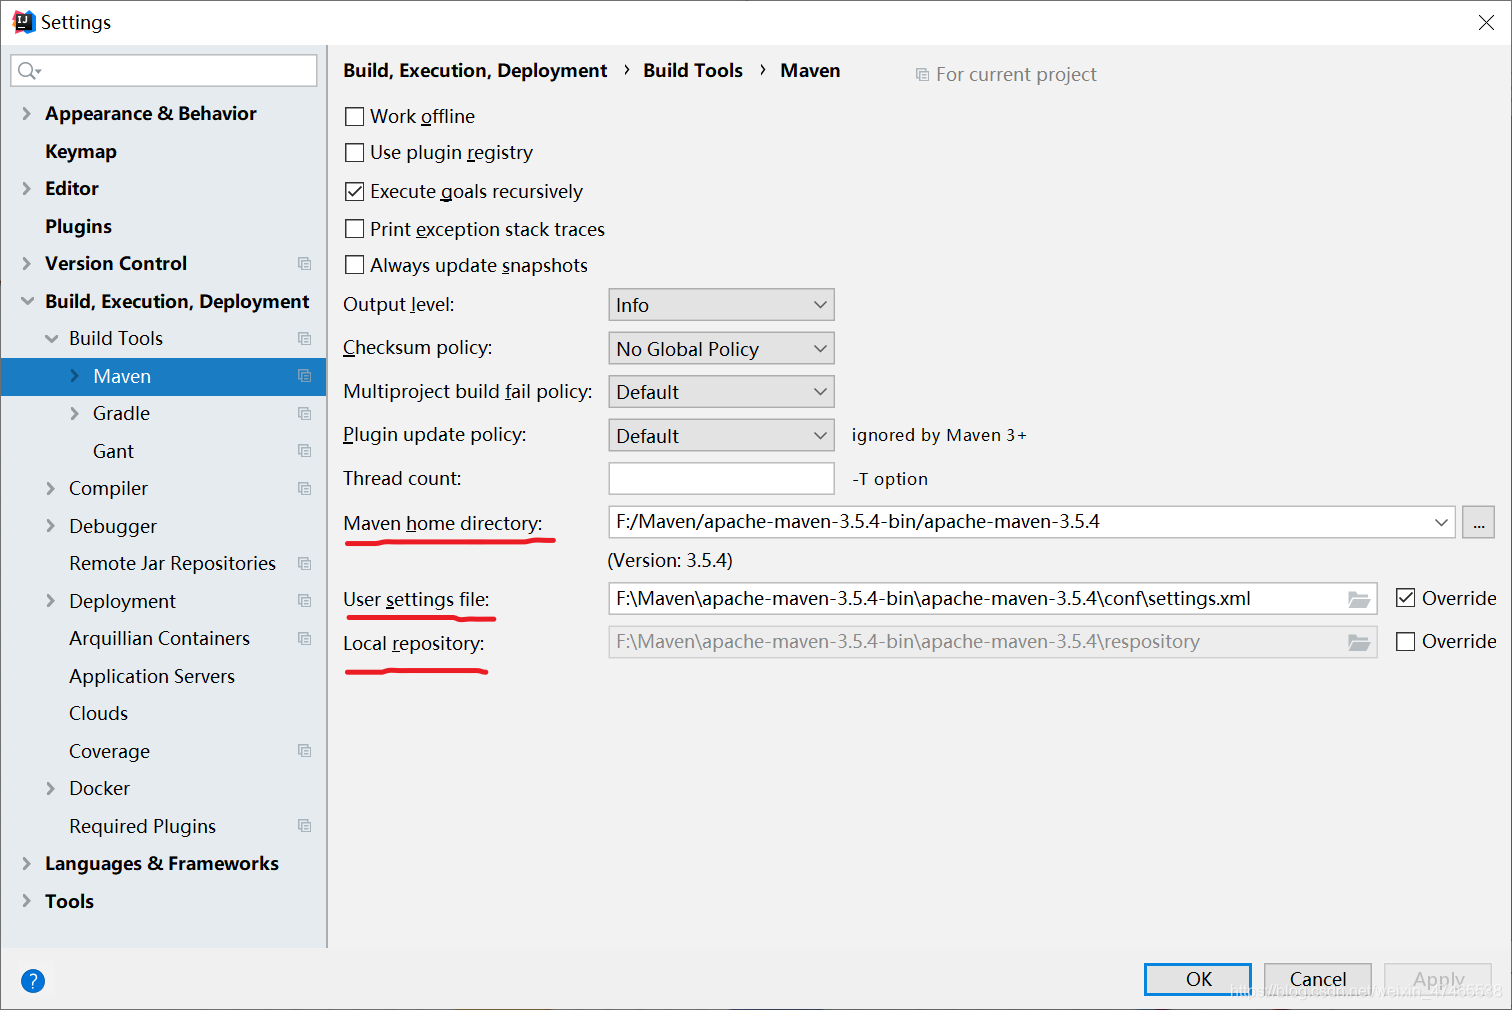Open the Plugin update policy dropdown
The height and width of the screenshot is (1010, 1512).
coord(721,436)
